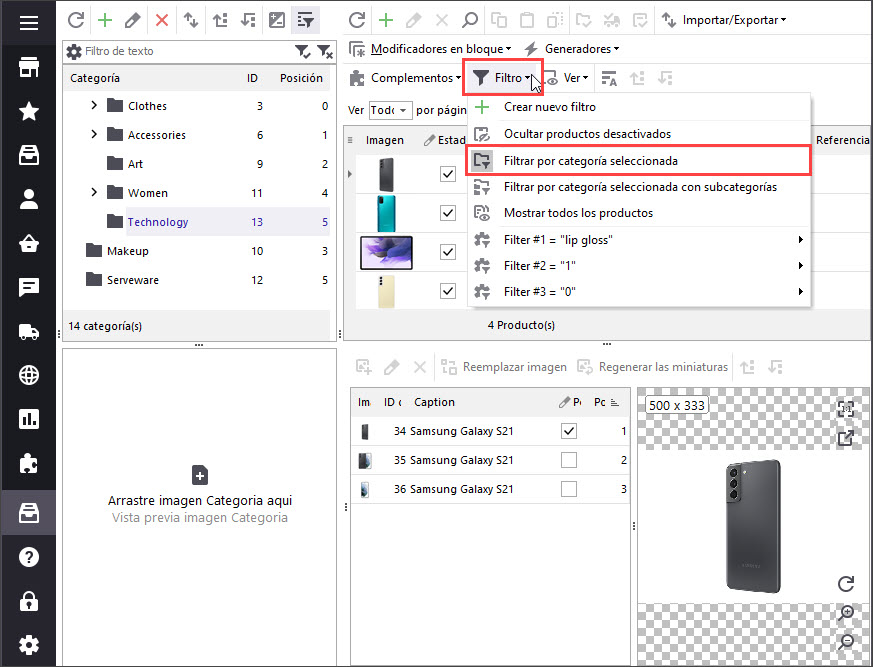Screen dimensions: 873x667
Task: Expand the Clothes category
Action: [94, 105]
